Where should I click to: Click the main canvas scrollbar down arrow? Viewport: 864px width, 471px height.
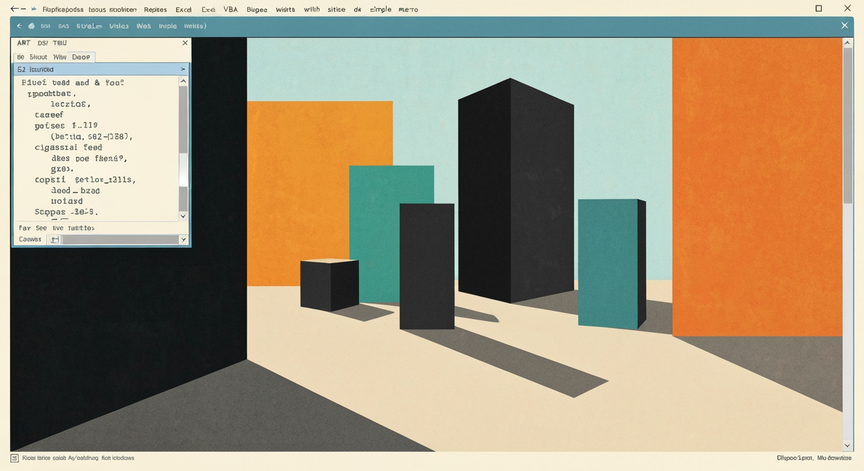click(847, 446)
